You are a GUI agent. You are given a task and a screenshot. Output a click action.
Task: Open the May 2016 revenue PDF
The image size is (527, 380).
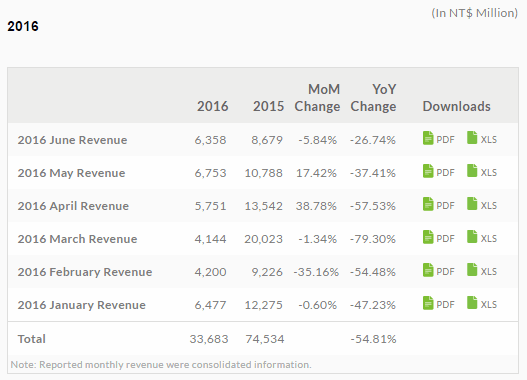(439, 171)
